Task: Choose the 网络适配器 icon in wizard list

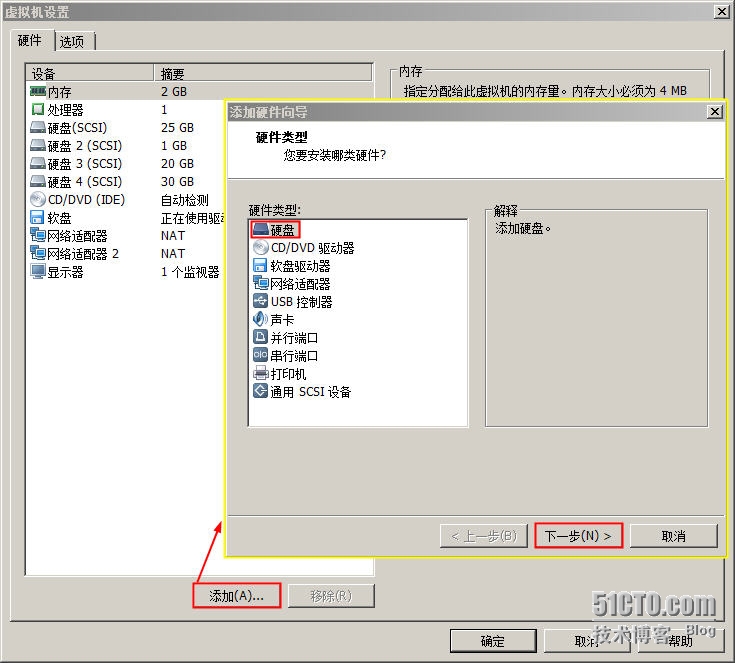Action: [261, 283]
